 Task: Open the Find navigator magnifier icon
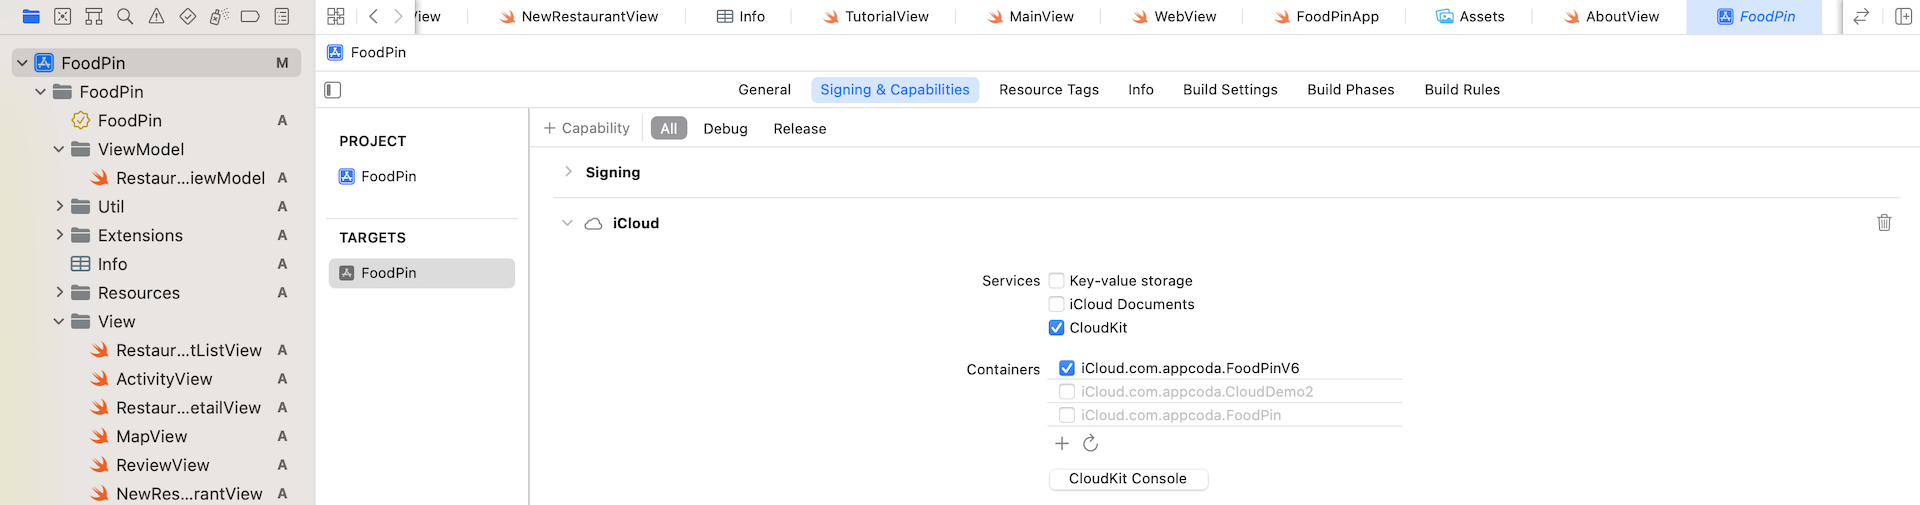tap(125, 16)
